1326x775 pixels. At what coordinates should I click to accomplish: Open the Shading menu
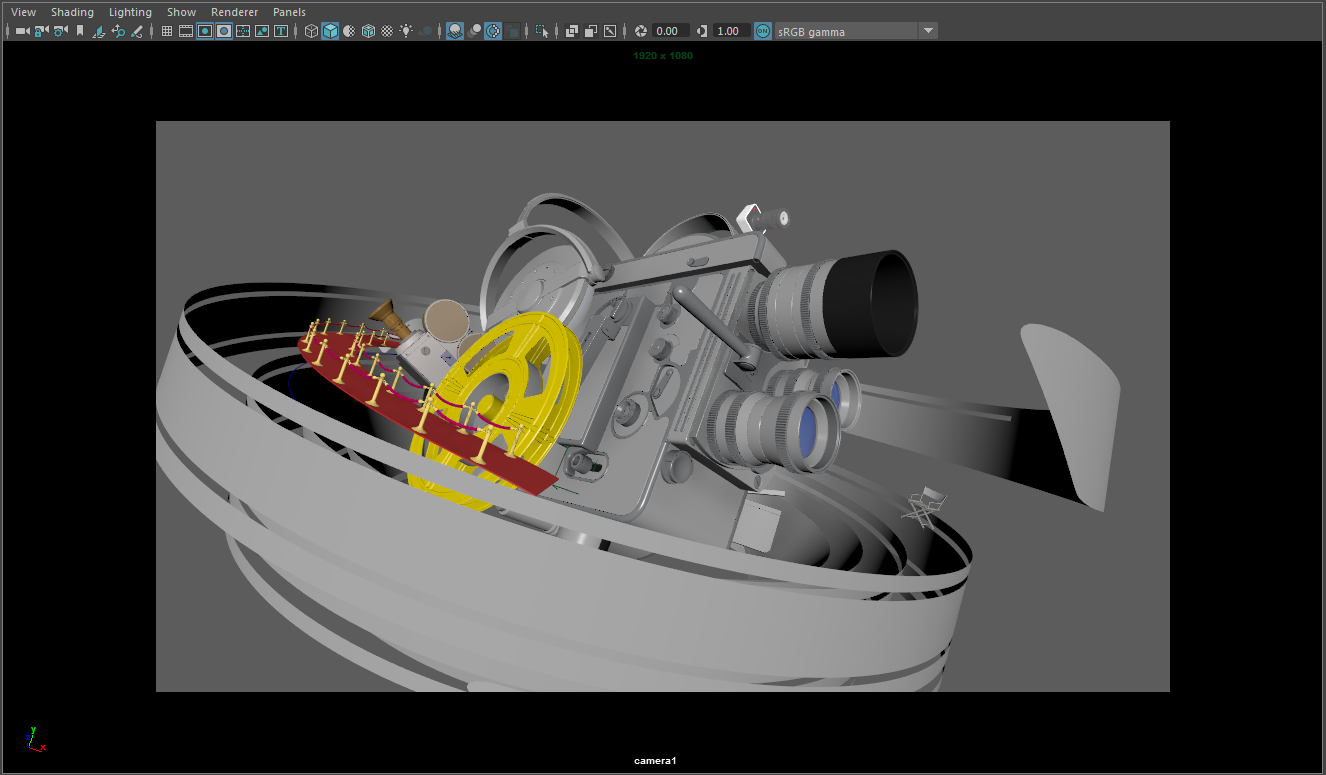coord(72,12)
